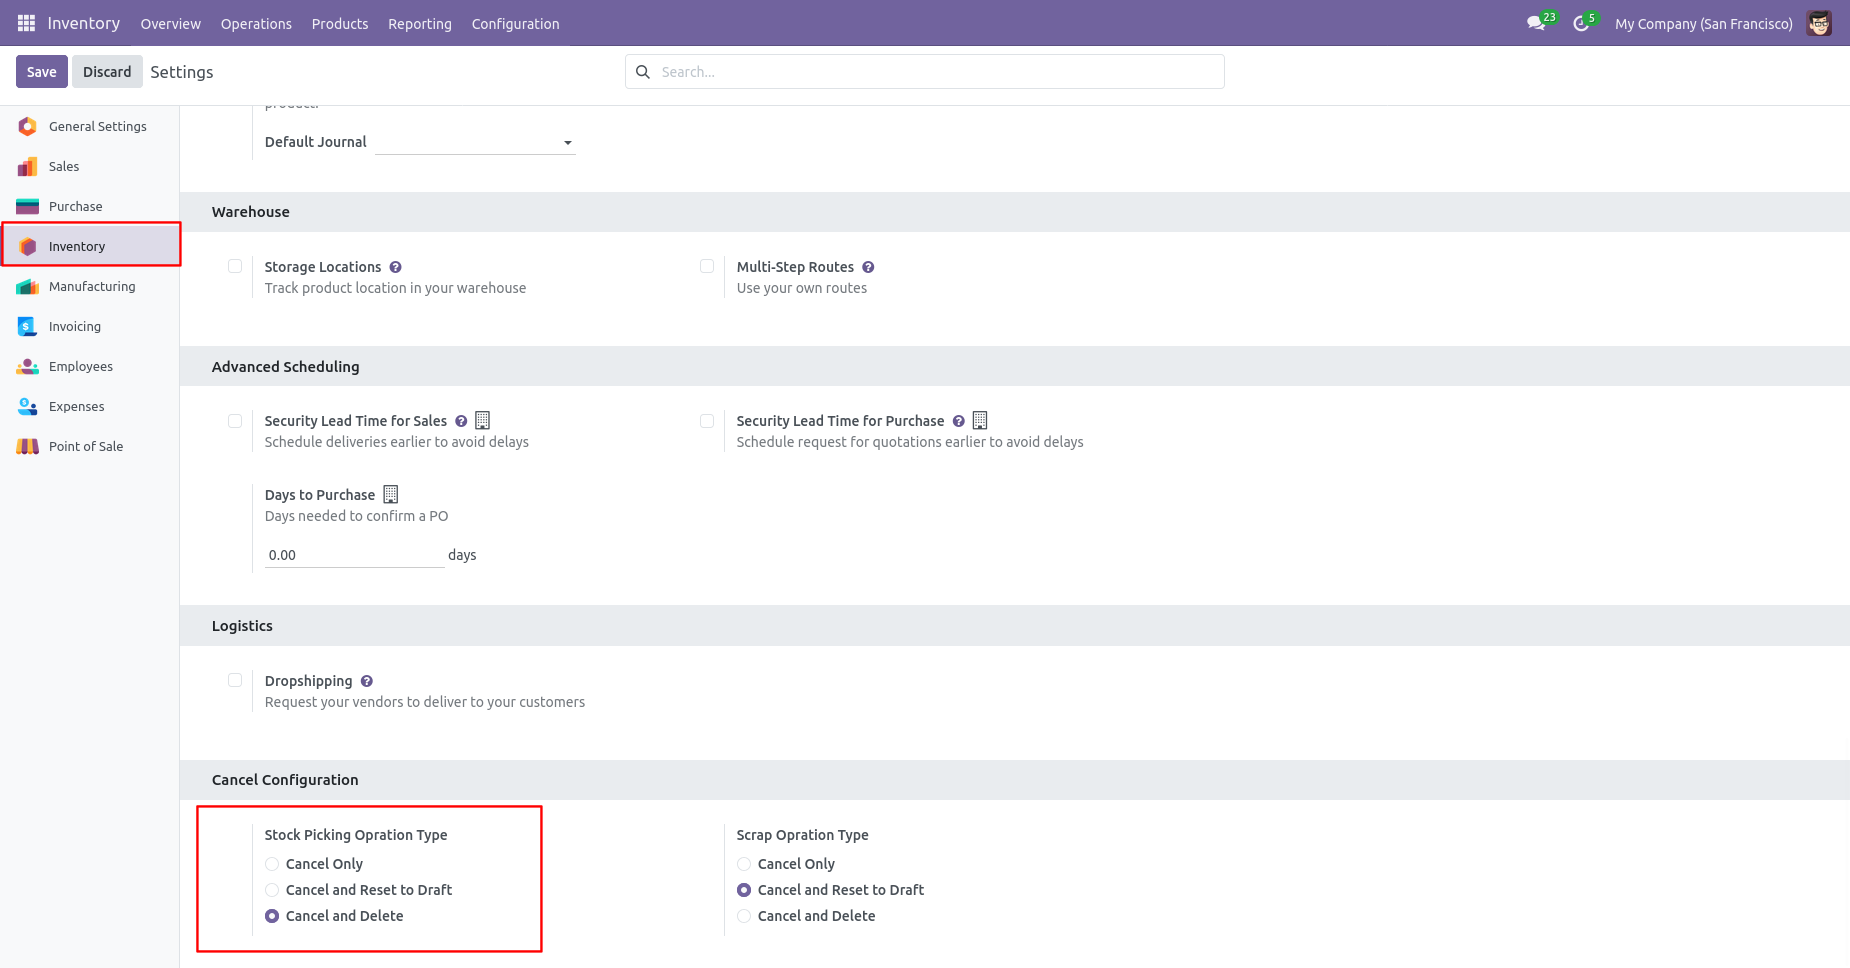
Task: Click the Discard button
Action: (x=107, y=72)
